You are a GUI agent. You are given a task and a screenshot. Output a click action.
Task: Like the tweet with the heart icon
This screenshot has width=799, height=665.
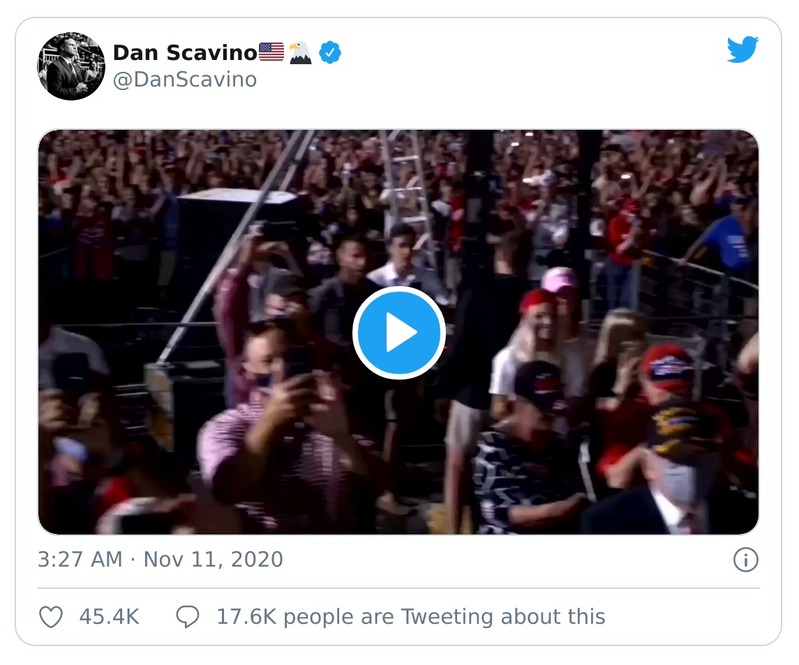point(51,617)
